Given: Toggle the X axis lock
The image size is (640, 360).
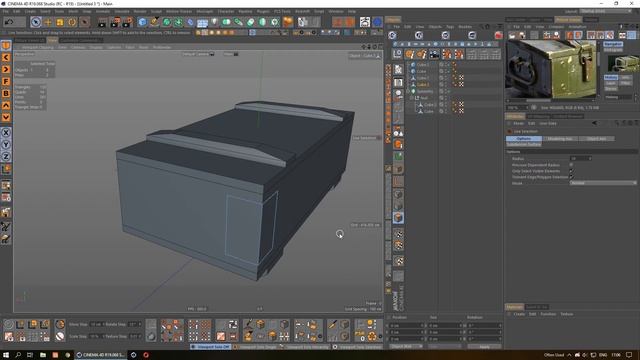Looking at the screenshot, I should (x=6, y=133).
